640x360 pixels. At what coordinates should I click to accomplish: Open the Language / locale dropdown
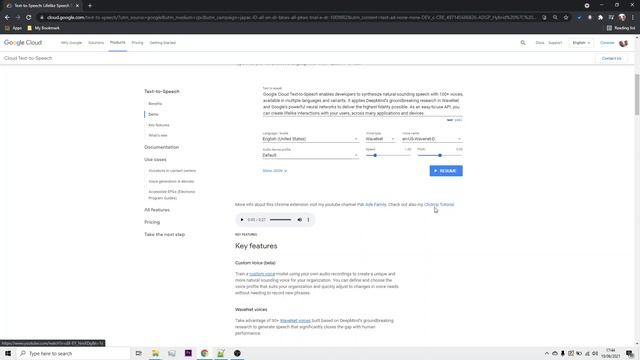click(310, 139)
